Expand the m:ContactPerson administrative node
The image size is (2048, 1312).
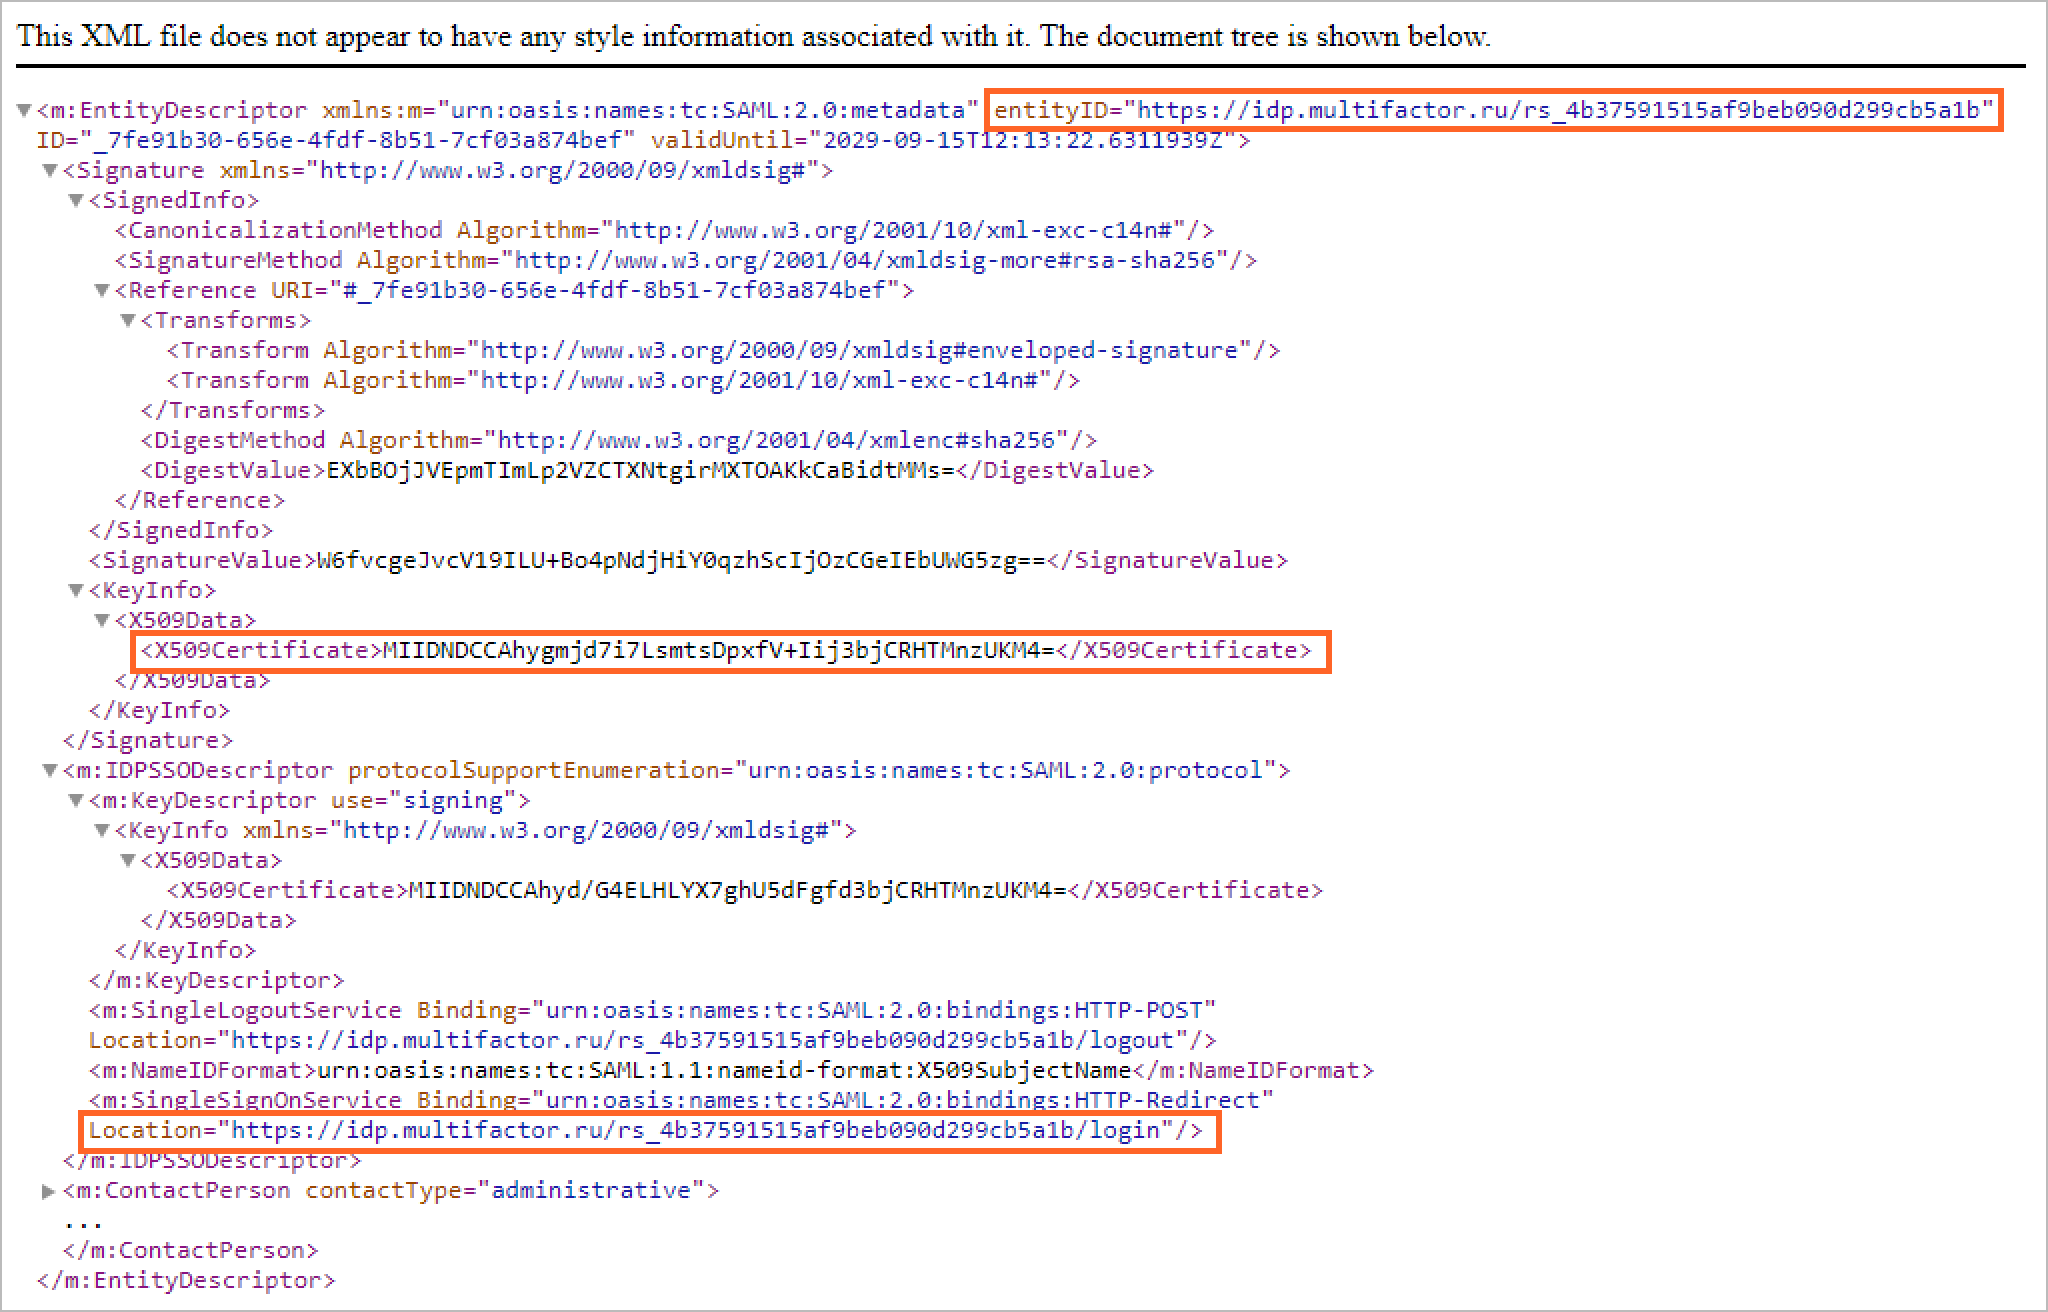(48, 1191)
